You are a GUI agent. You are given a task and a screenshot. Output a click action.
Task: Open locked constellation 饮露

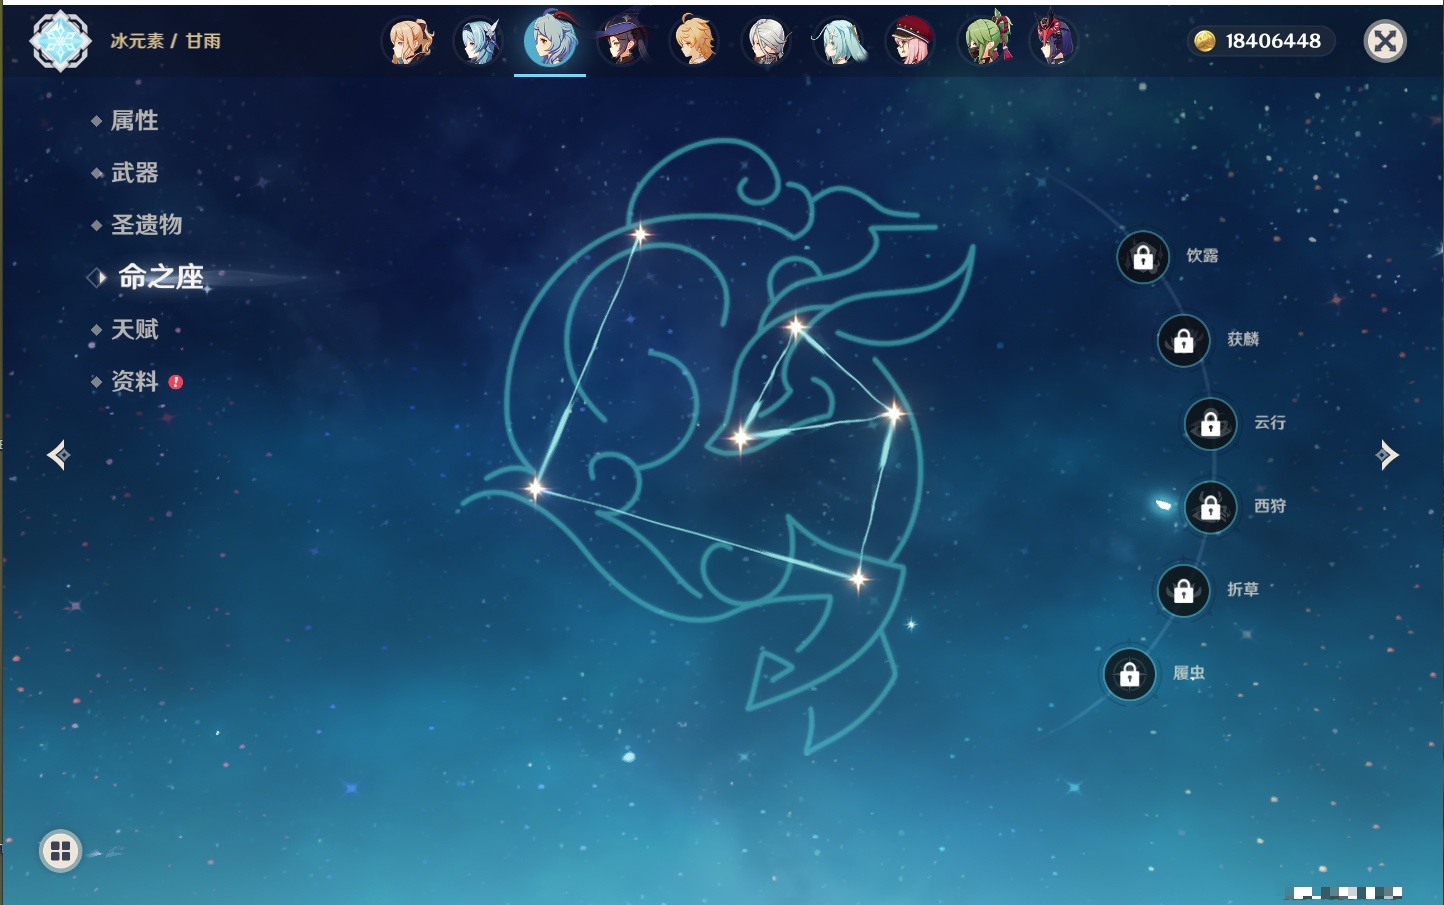coord(1143,258)
